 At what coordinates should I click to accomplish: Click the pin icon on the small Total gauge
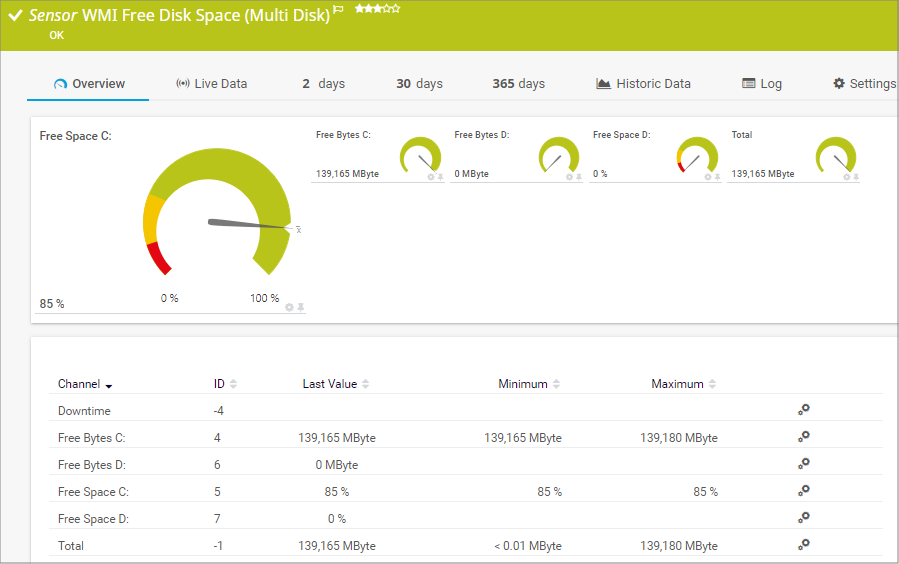856,177
